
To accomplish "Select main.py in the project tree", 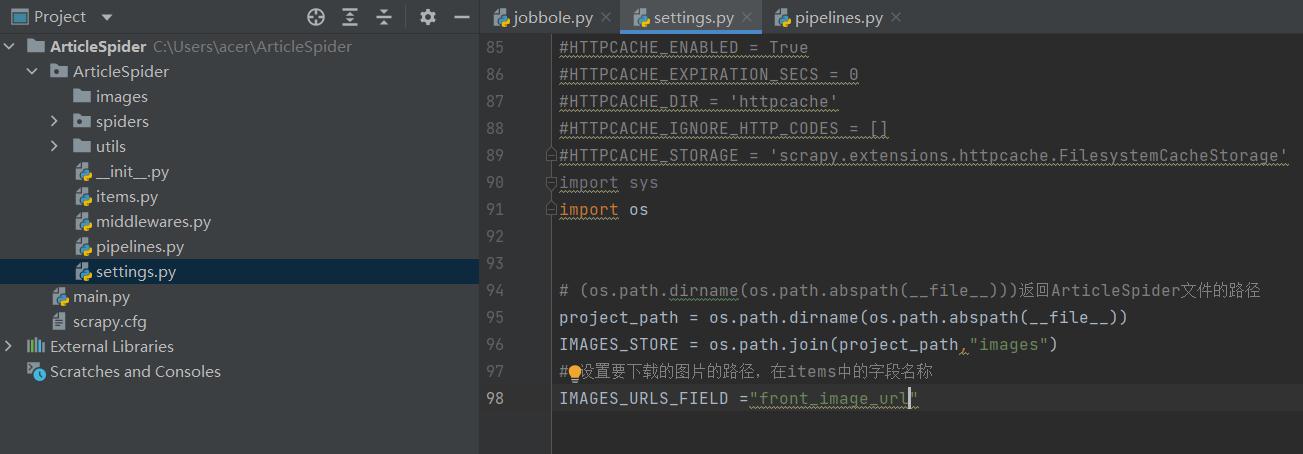I will (101, 297).
